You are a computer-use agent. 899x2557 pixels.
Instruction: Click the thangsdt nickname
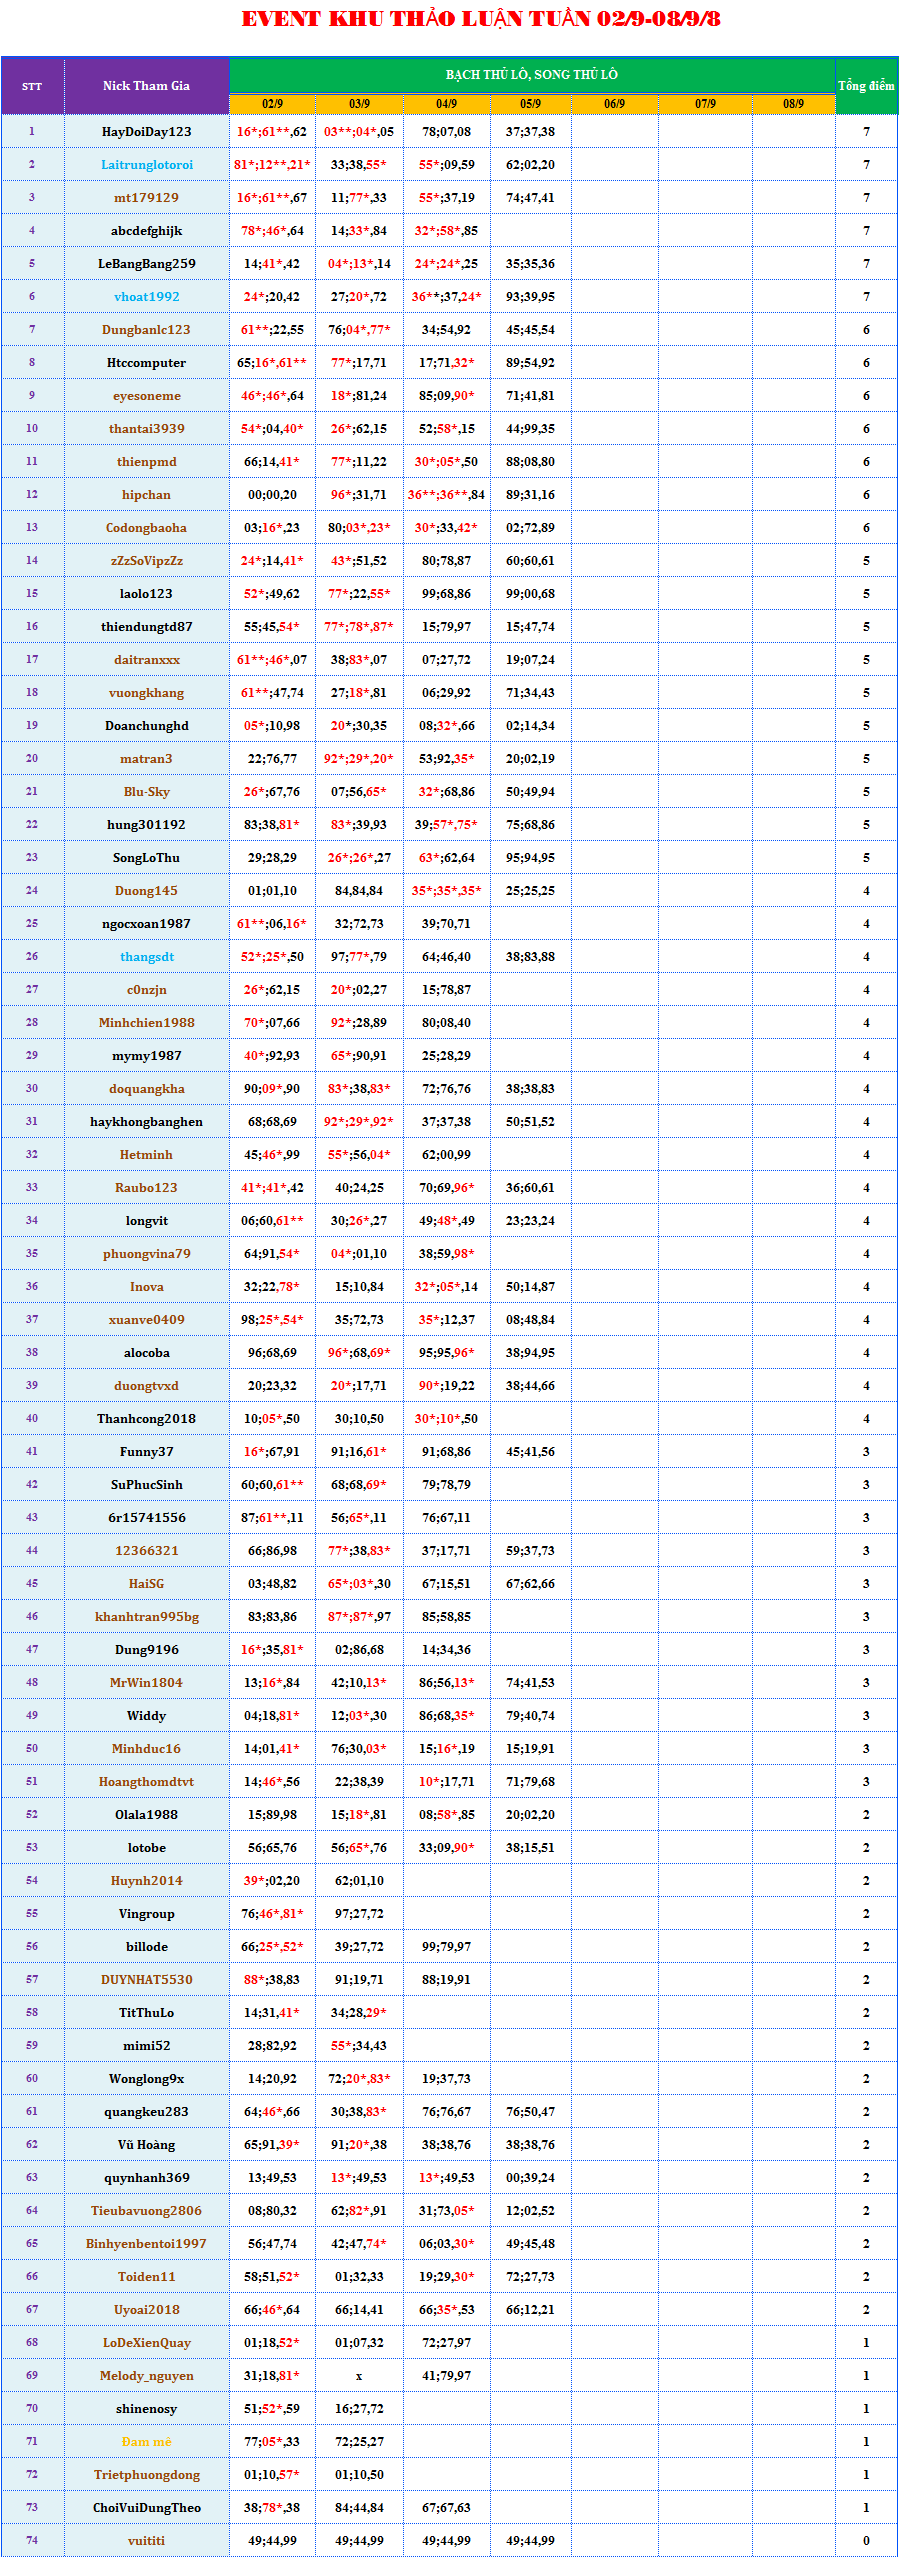click(147, 957)
